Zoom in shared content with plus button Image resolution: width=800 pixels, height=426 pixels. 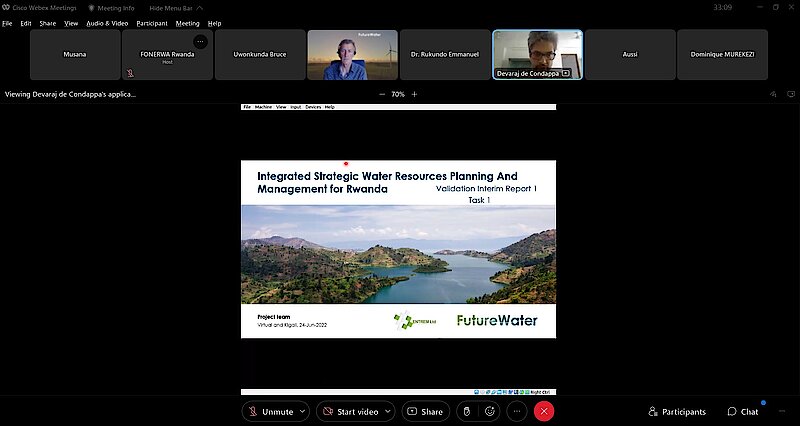415,94
